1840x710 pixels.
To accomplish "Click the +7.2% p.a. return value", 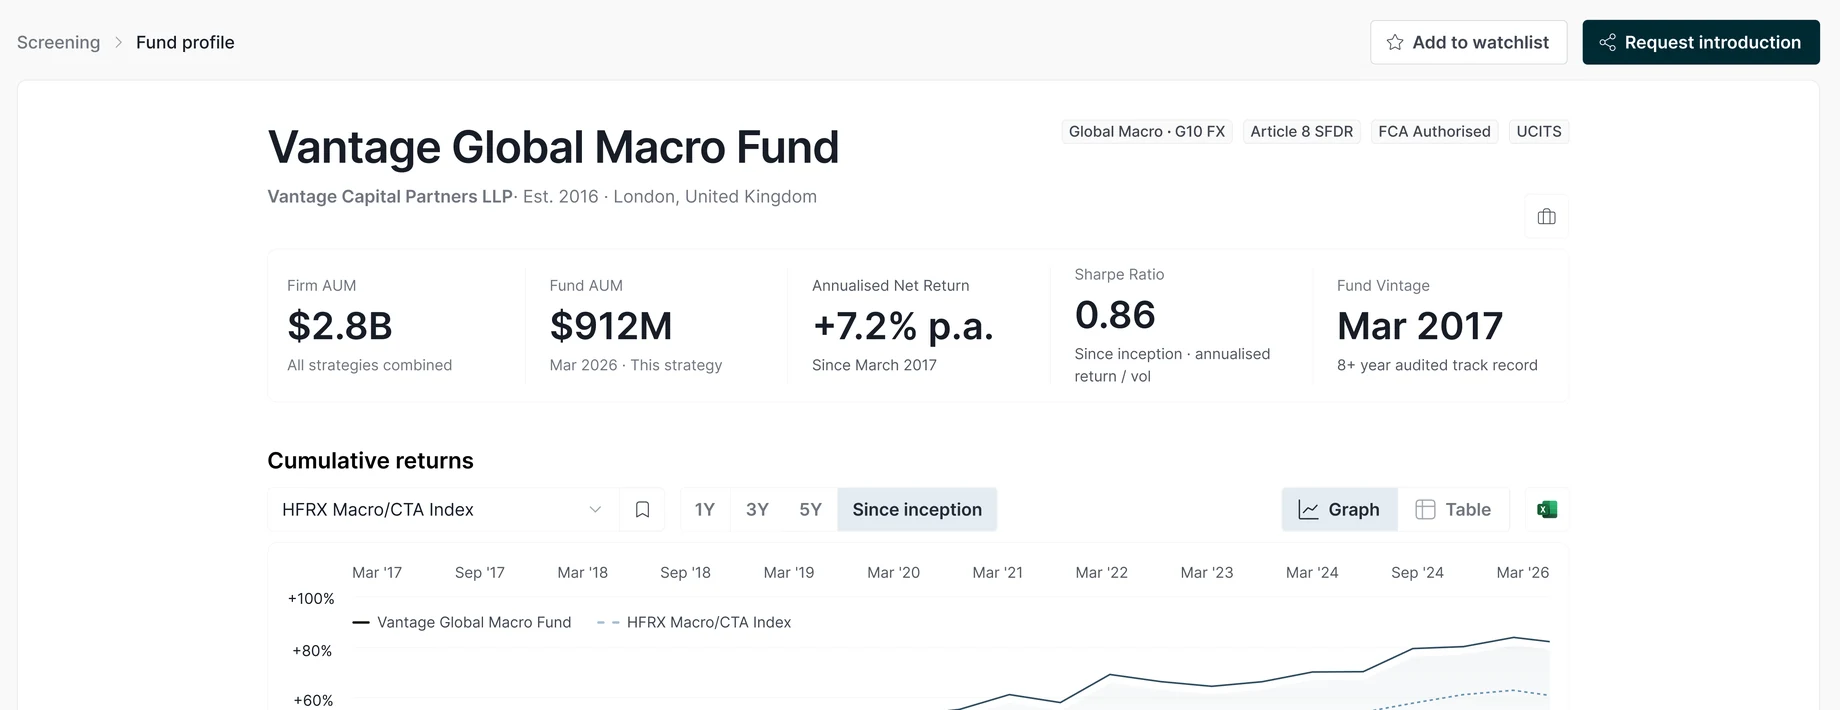I will (903, 326).
